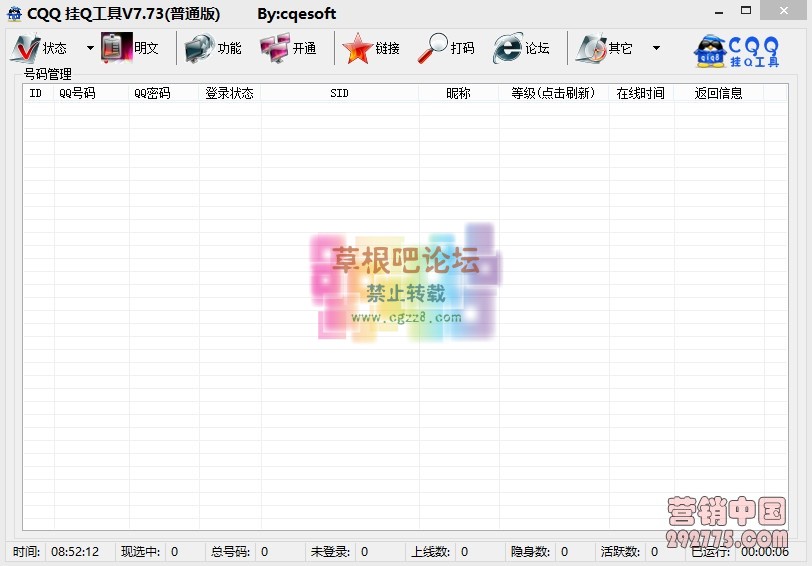Screen dimensions: 812x566
Task: Click the 总号码 status bar label
Action: pyautogui.click(x=230, y=552)
